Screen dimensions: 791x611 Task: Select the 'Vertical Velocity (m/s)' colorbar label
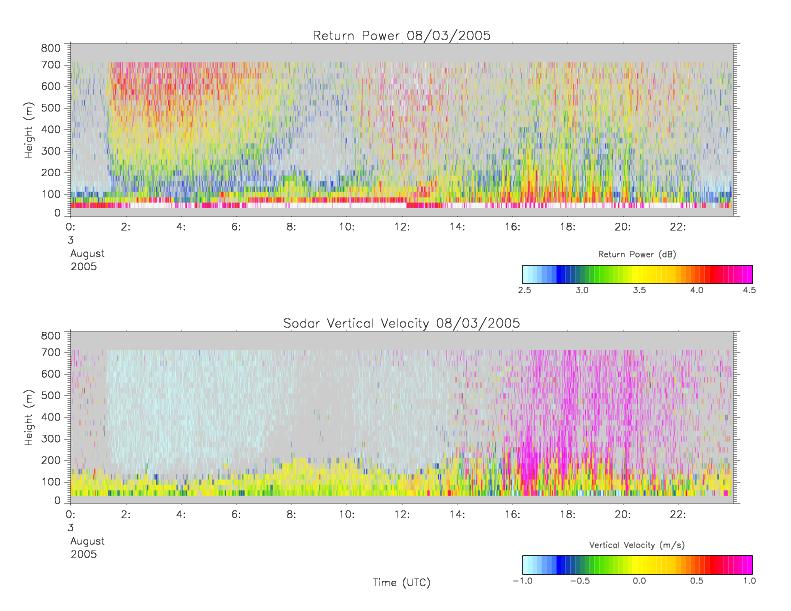click(x=637, y=545)
